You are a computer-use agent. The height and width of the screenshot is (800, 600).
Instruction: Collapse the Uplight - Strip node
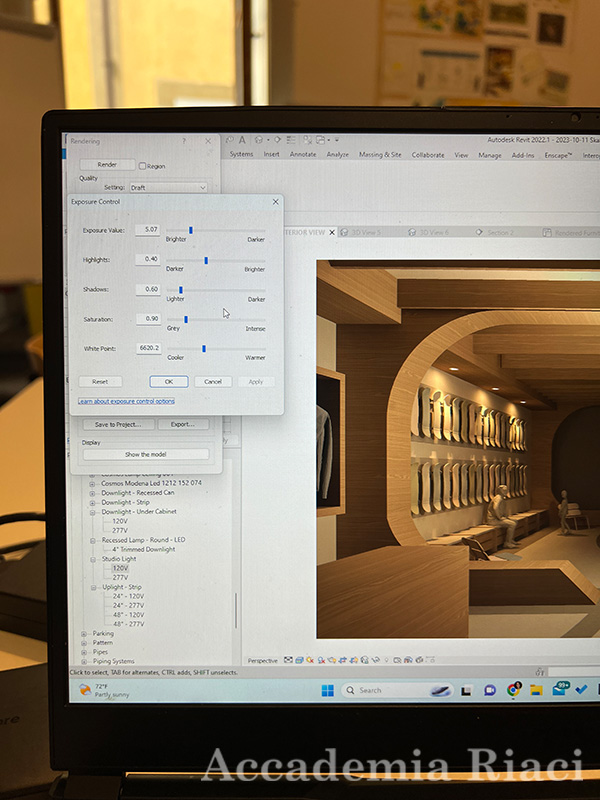point(93,588)
